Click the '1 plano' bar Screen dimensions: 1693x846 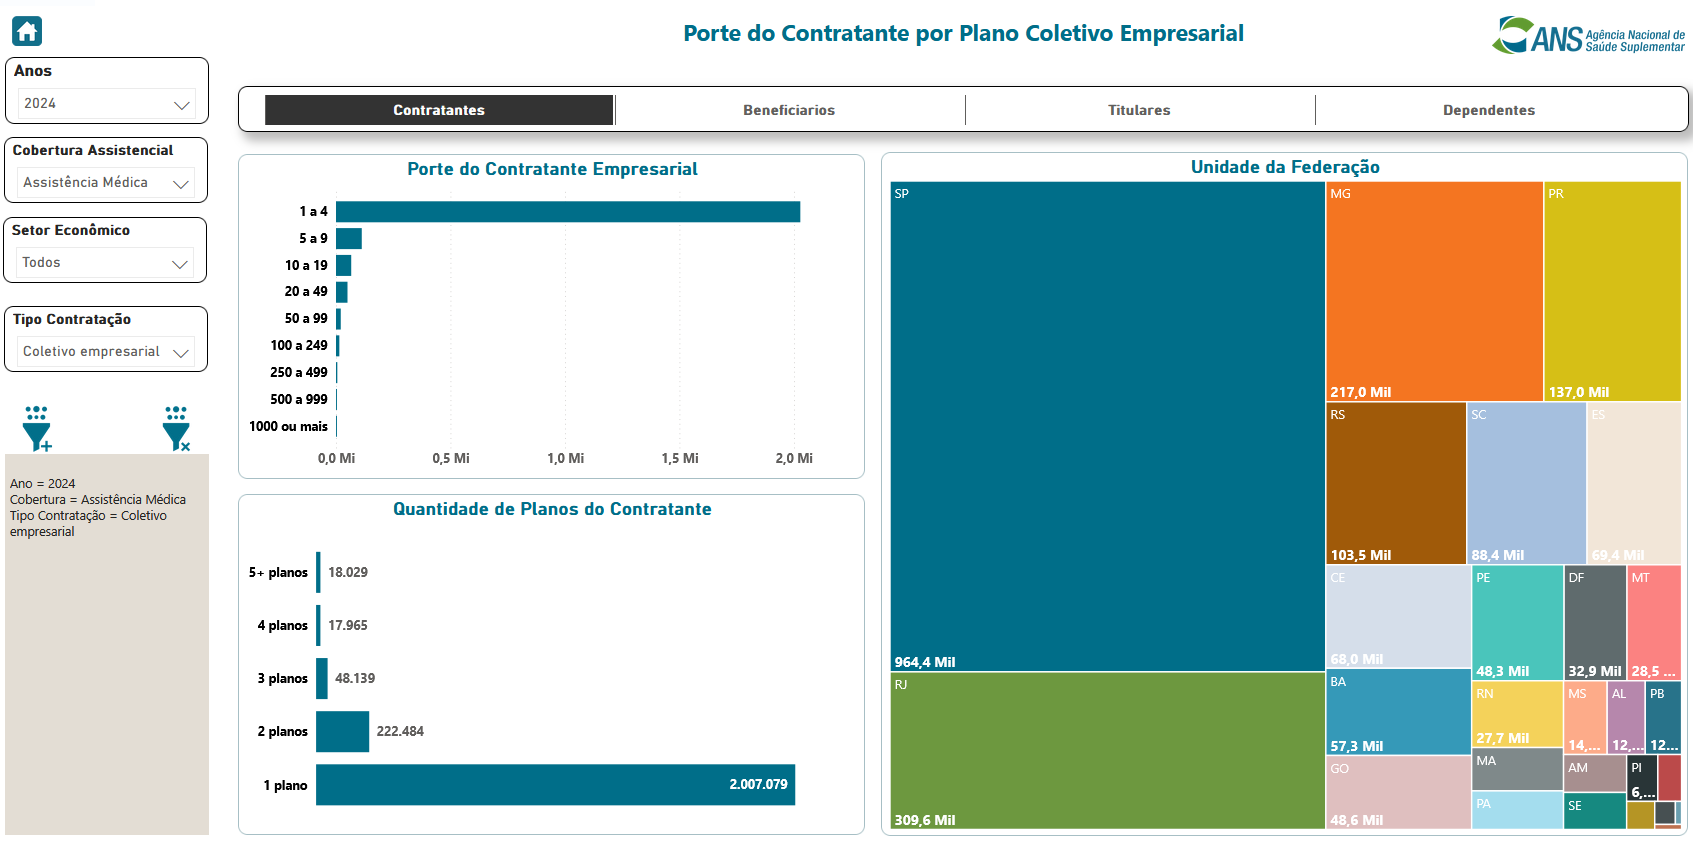point(555,785)
